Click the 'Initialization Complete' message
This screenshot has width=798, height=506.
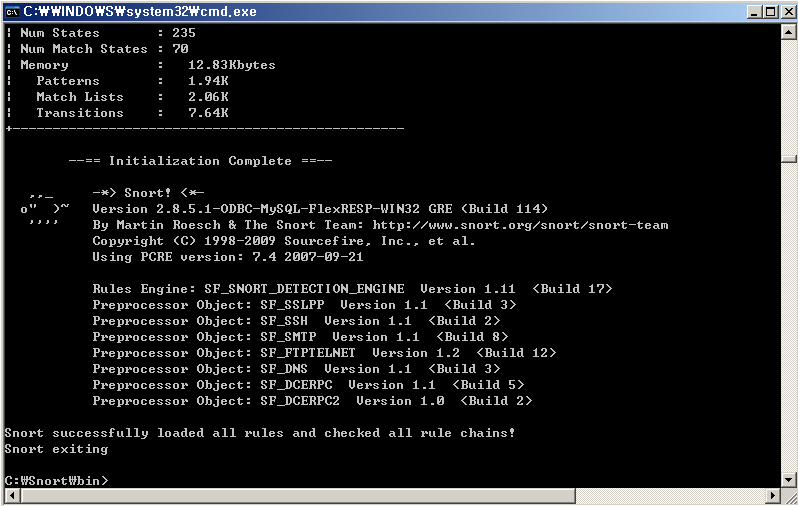(x=200, y=161)
